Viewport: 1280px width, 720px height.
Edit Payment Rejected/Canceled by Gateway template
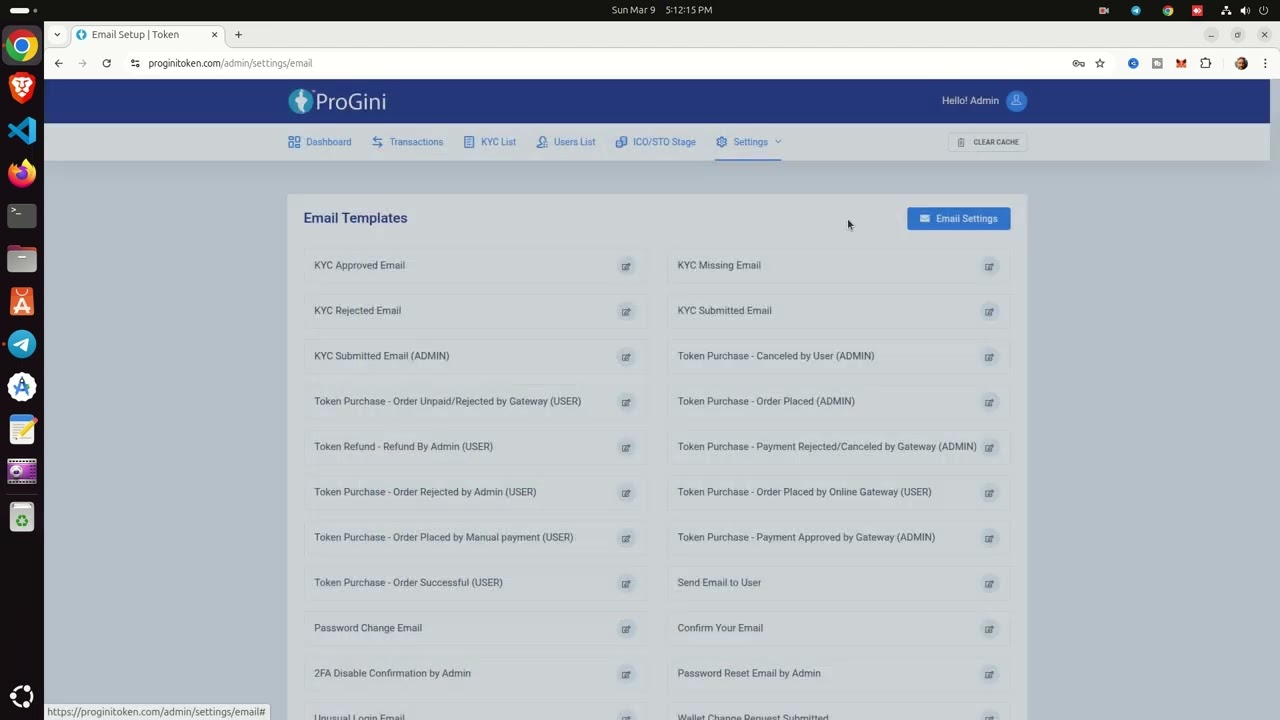pos(989,447)
